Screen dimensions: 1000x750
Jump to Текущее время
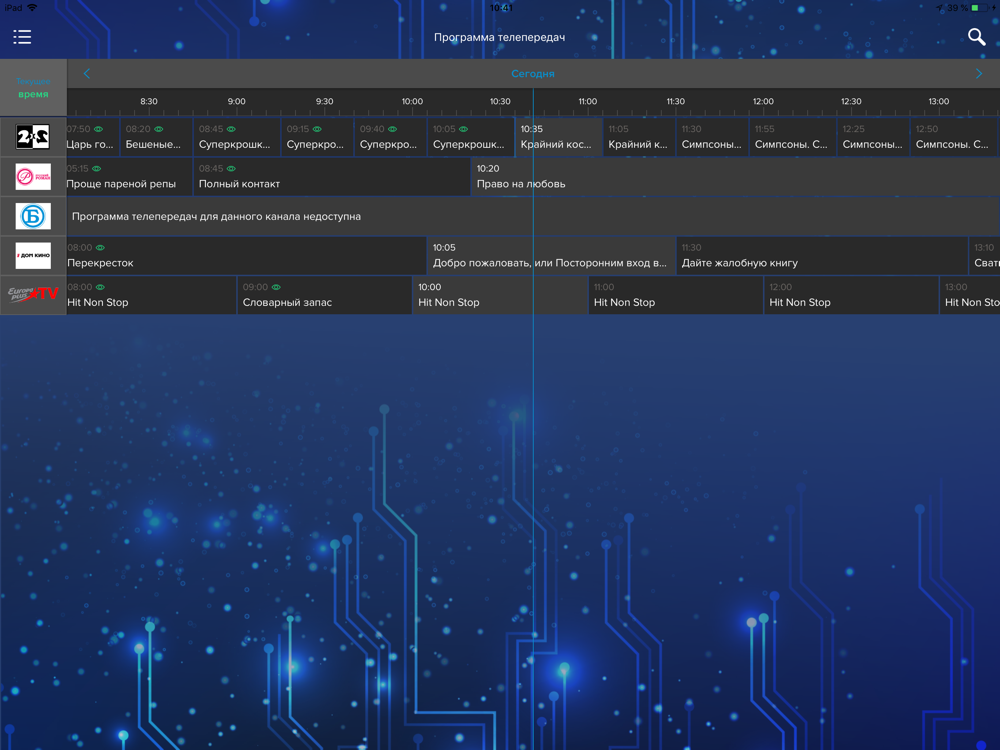pos(33,88)
